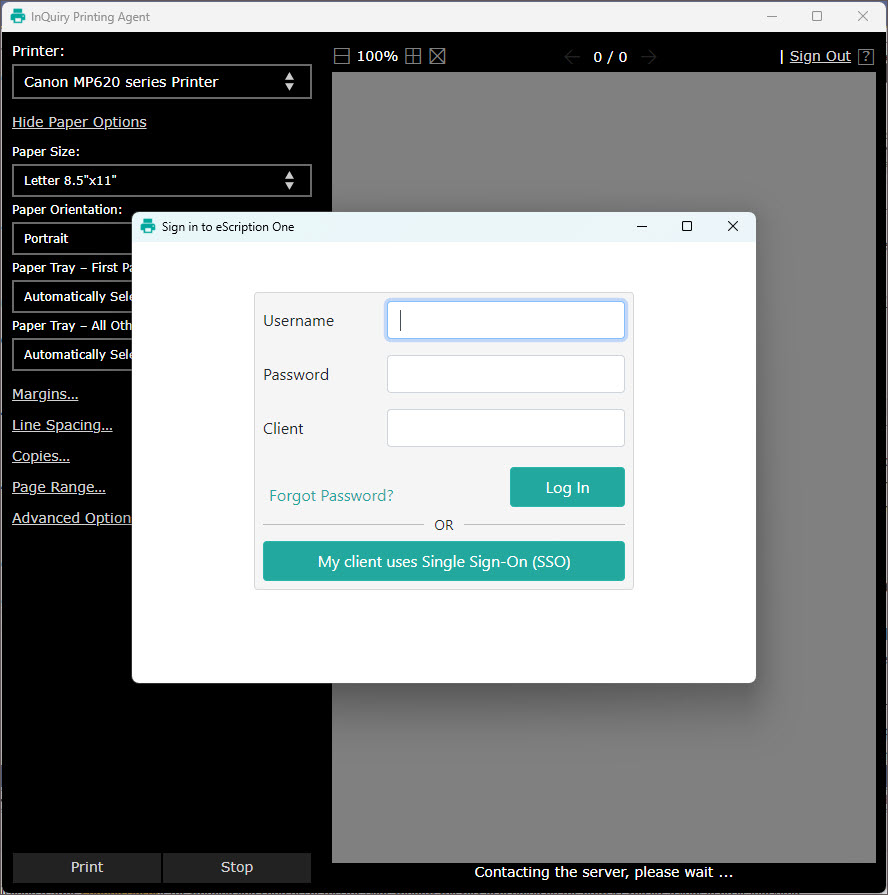
Task: Click the crossed-box fit page icon
Action: [x=437, y=57]
